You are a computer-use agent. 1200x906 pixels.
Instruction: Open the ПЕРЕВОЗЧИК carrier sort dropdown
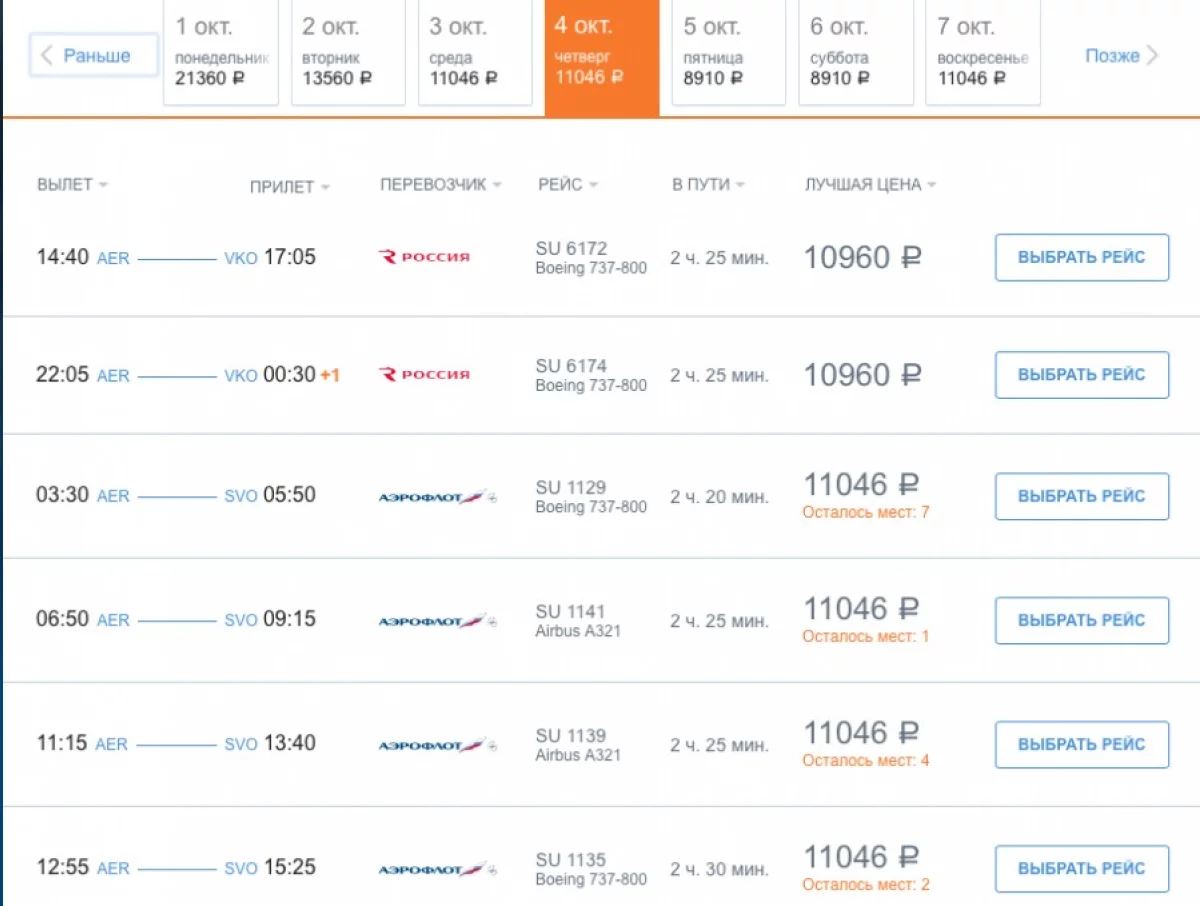440,185
